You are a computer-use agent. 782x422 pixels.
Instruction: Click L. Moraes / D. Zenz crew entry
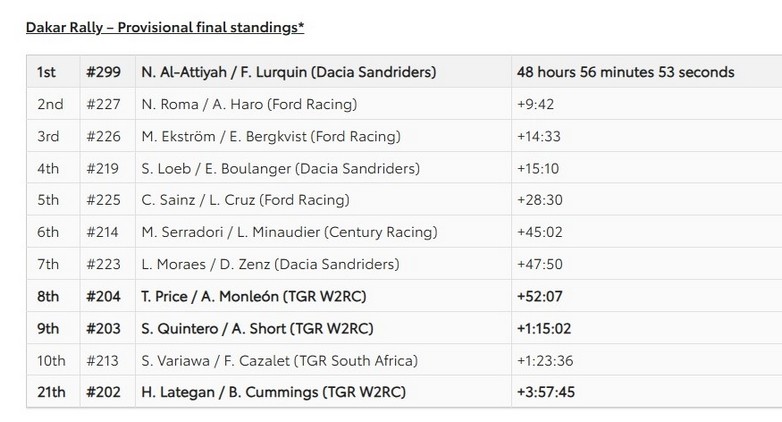click(x=270, y=264)
